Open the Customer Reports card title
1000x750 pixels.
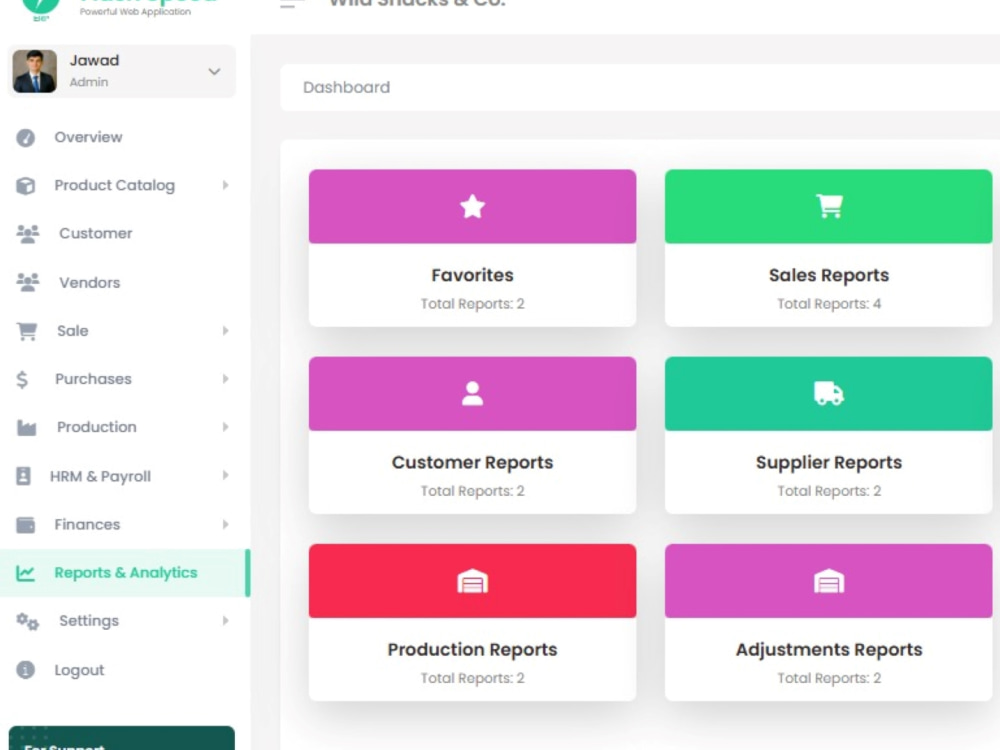[x=473, y=462]
